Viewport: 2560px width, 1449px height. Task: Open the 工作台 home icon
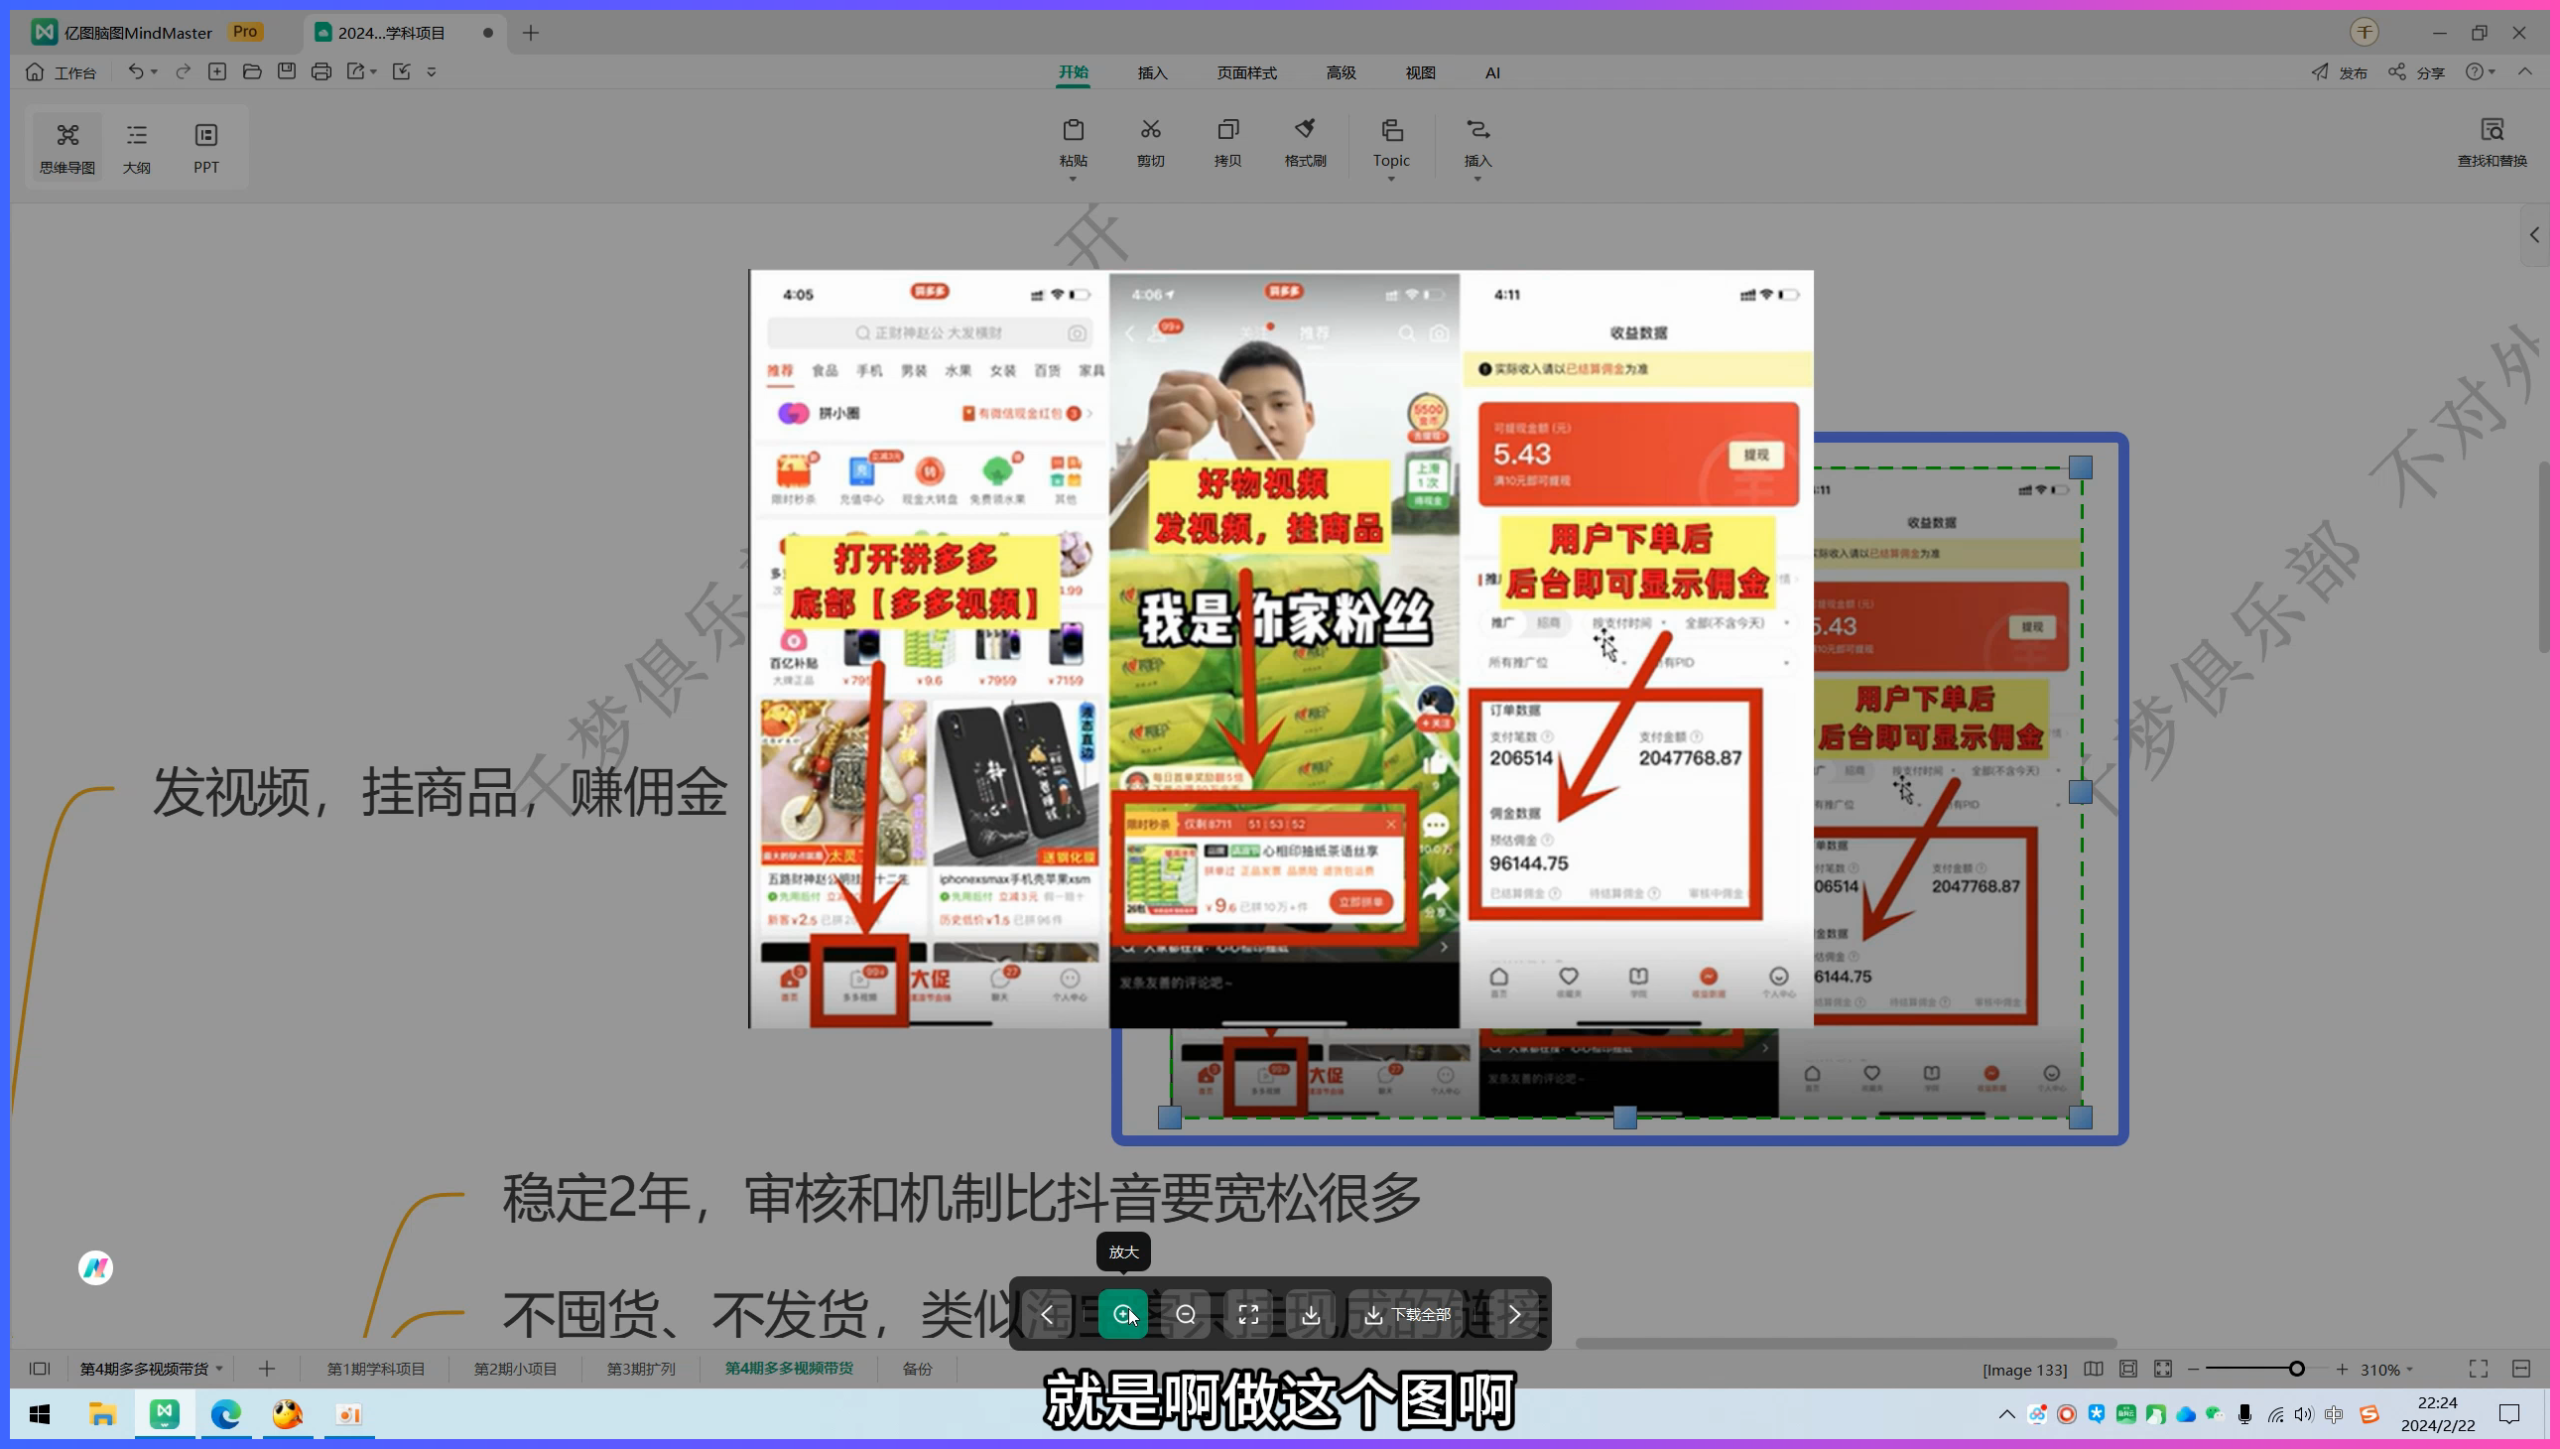click(35, 72)
